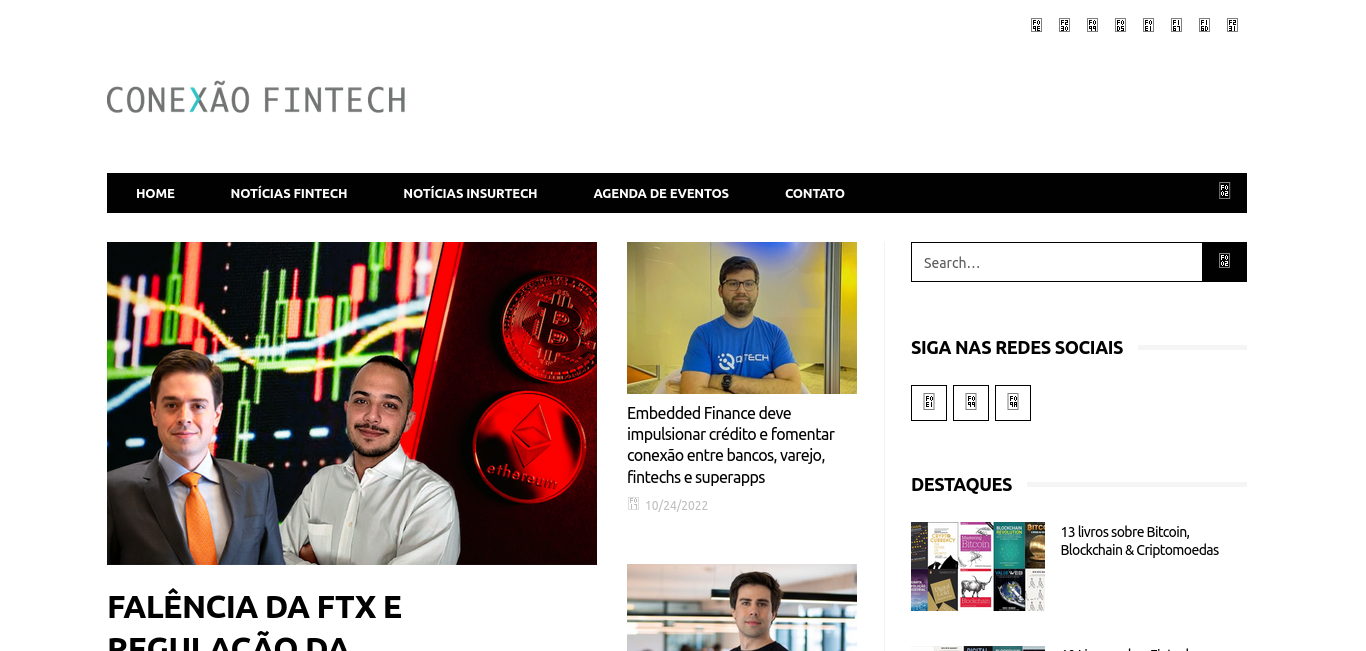Go to the HOME menu item
This screenshot has width=1366, height=651.
155,193
